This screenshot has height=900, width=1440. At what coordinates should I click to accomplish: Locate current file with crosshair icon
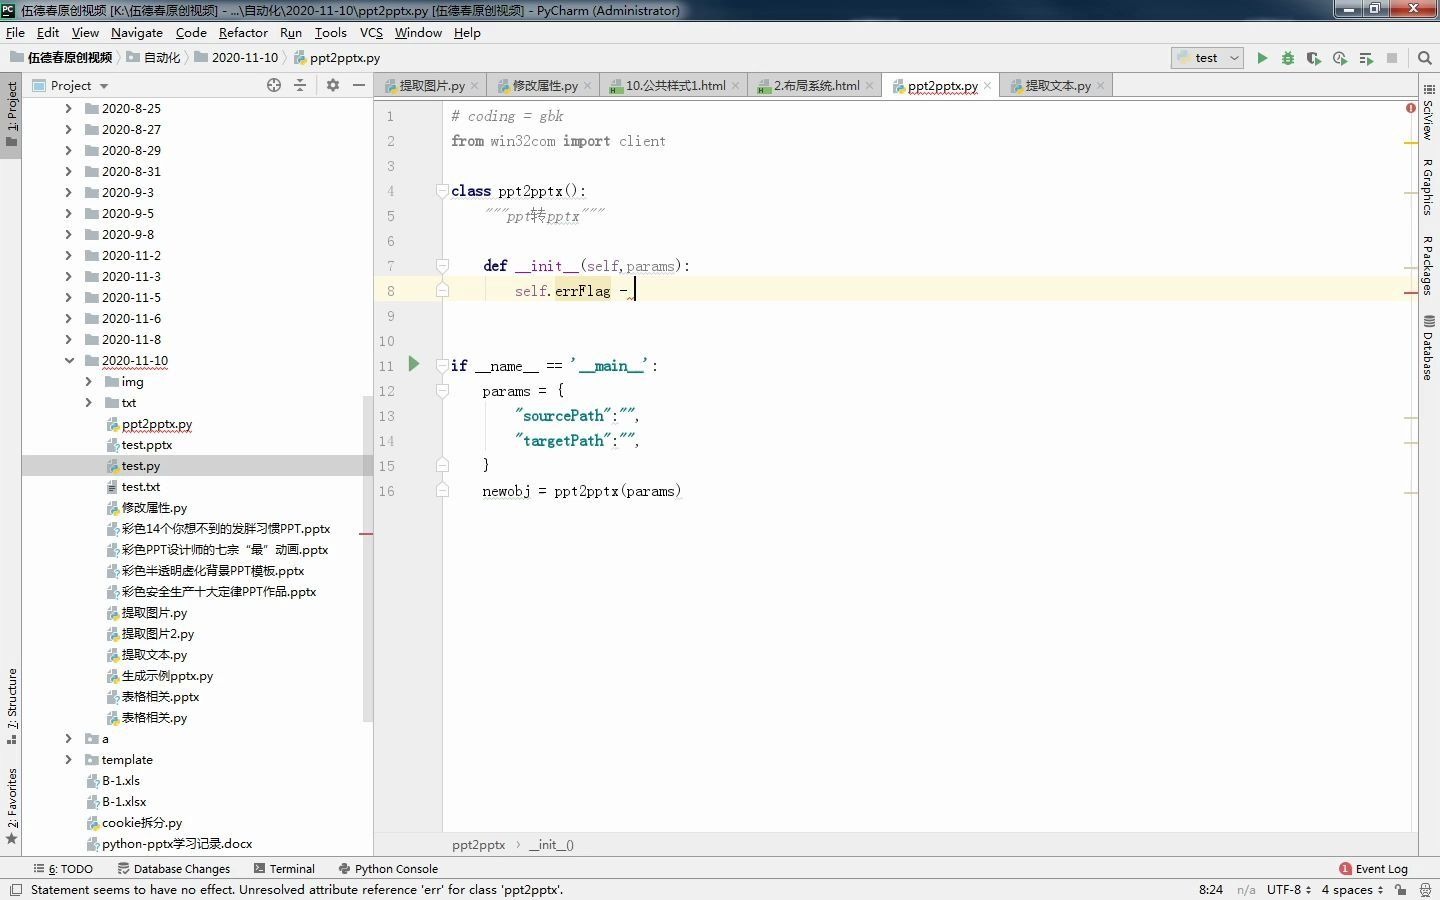274,85
